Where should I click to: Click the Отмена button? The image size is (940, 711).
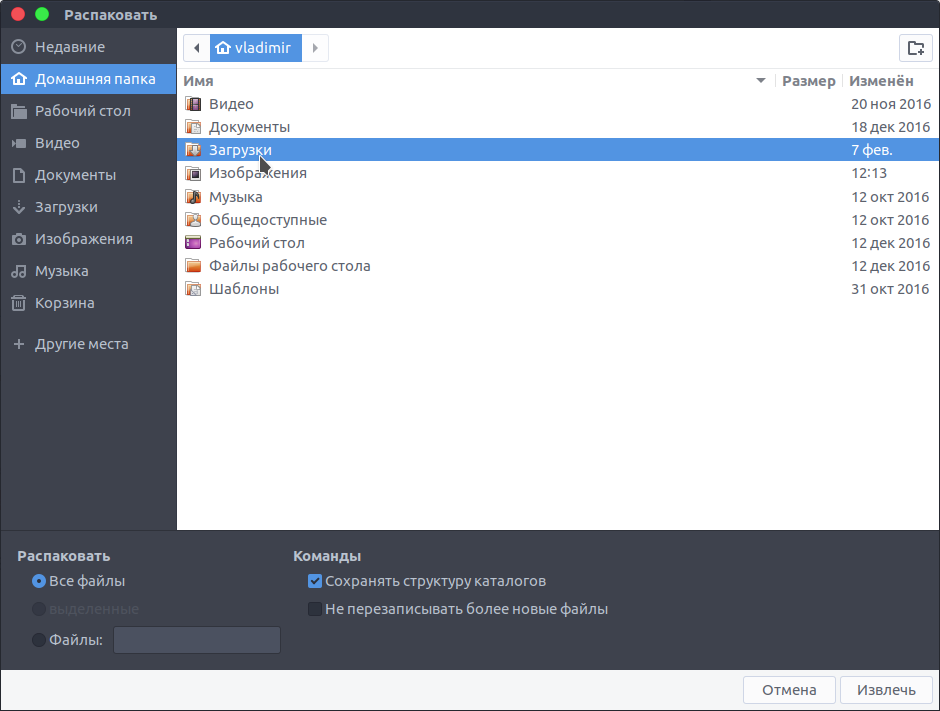pyautogui.click(x=789, y=690)
